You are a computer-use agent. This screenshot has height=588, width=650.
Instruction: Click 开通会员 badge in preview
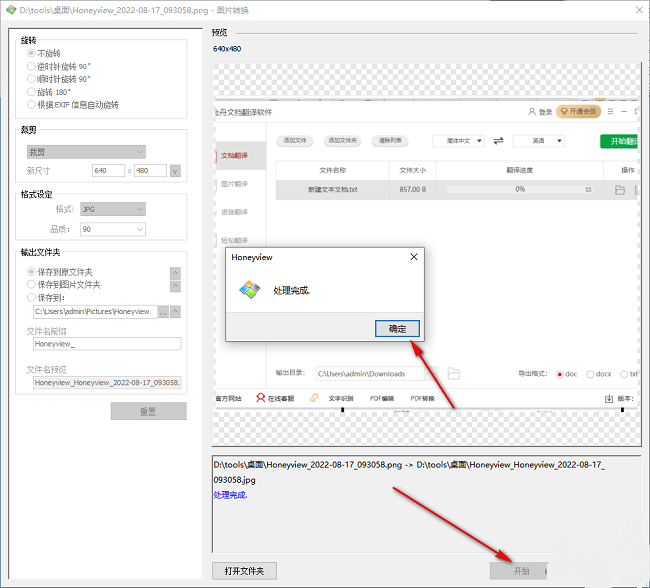point(578,111)
